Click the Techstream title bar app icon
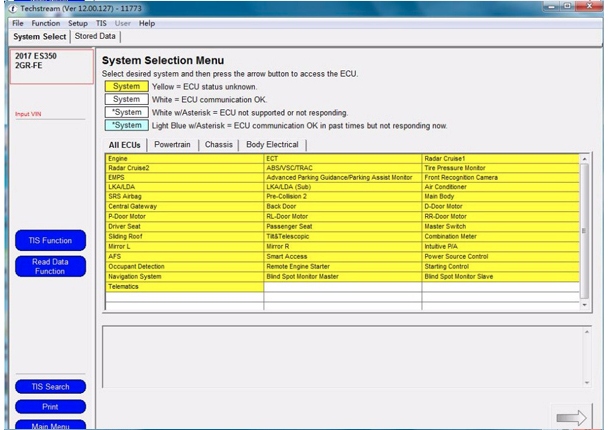614x430 pixels. [13, 8]
